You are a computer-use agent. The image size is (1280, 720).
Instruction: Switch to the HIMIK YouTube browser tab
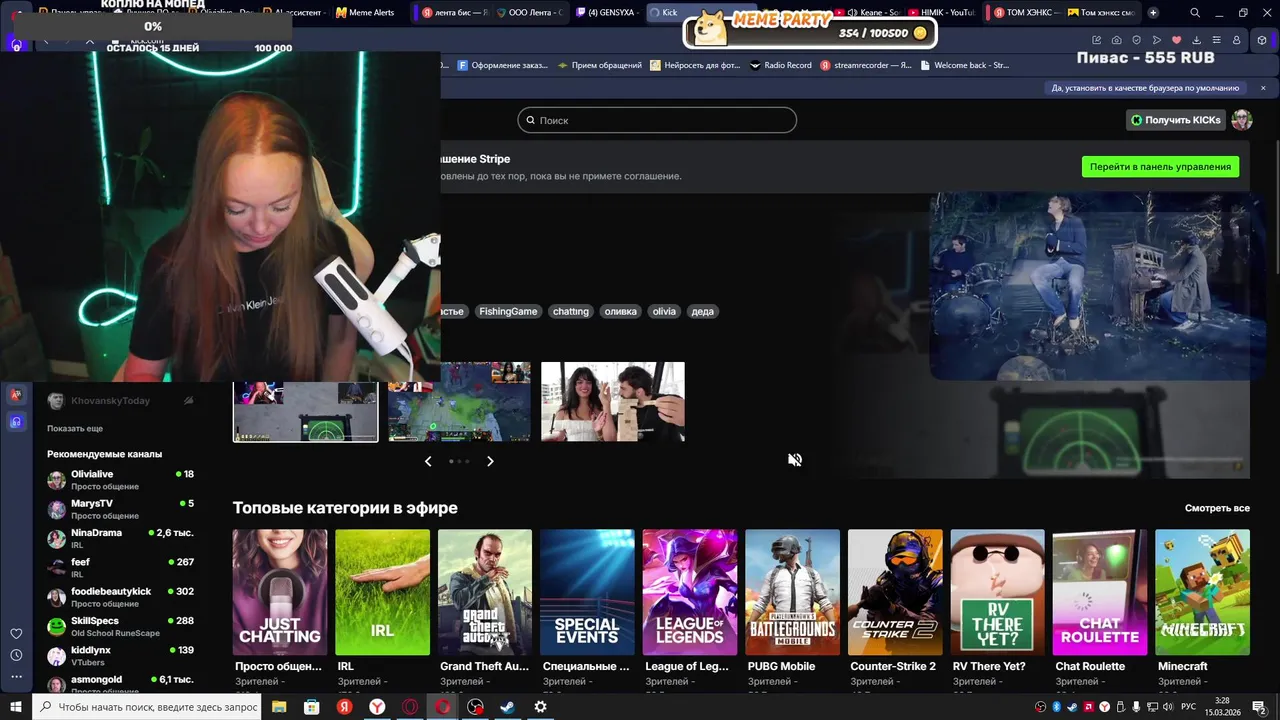[941, 13]
